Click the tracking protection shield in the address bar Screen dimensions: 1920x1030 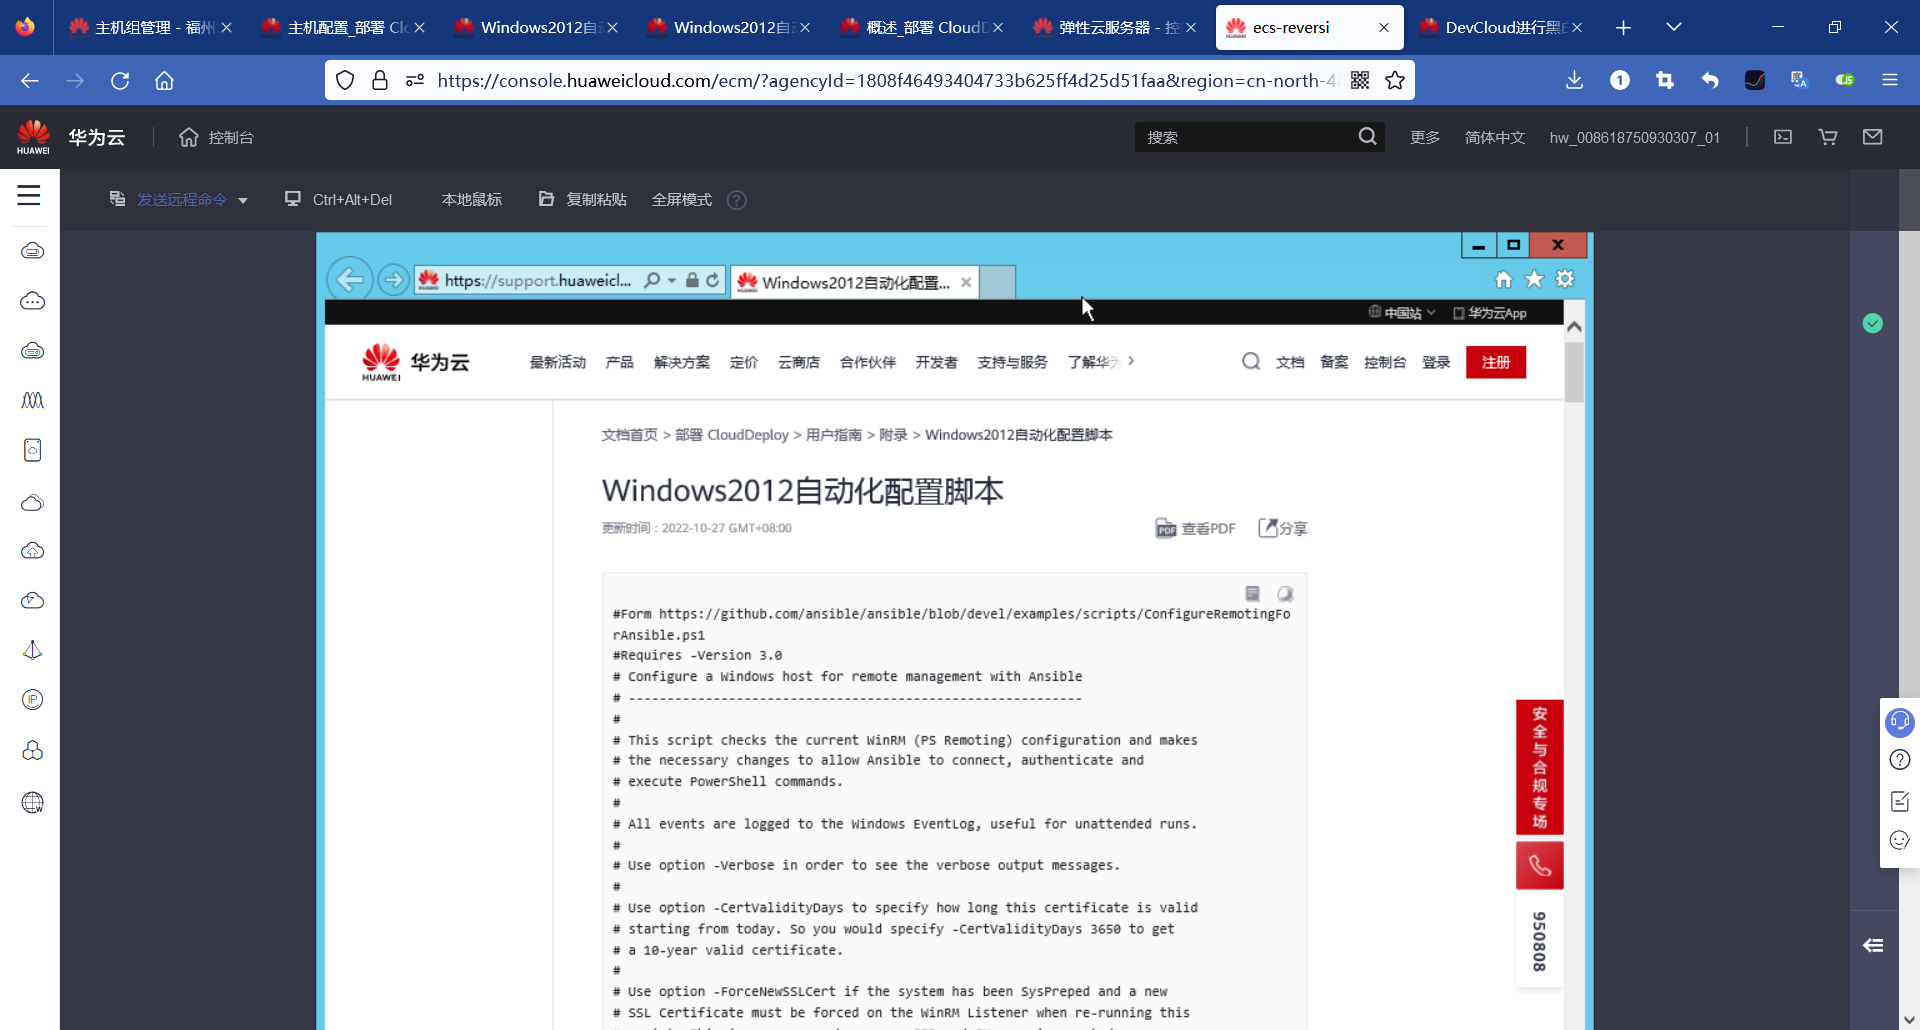pos(344,80)
